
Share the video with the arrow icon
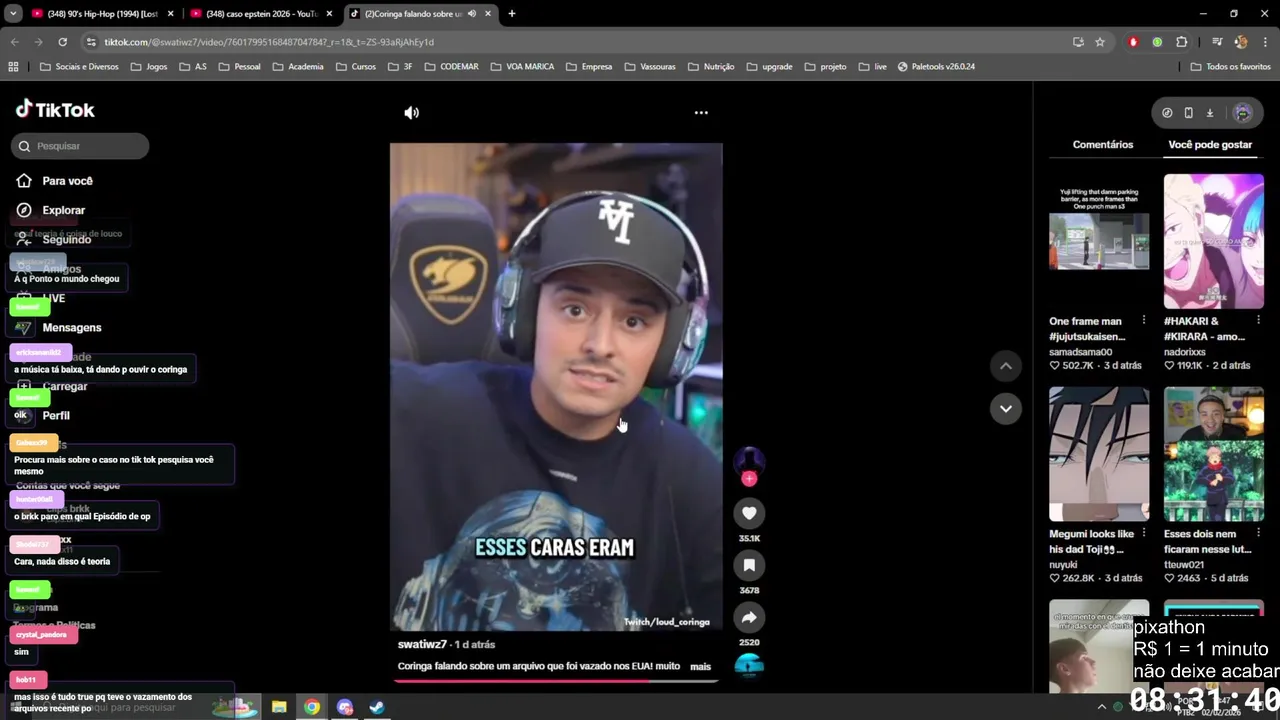(x=749, y=617)
